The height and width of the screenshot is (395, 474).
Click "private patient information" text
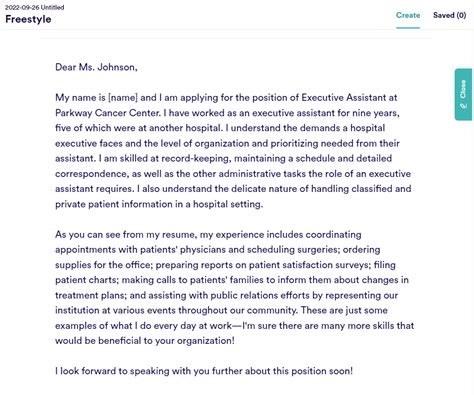pyautogui.click(x=114, y=204)
